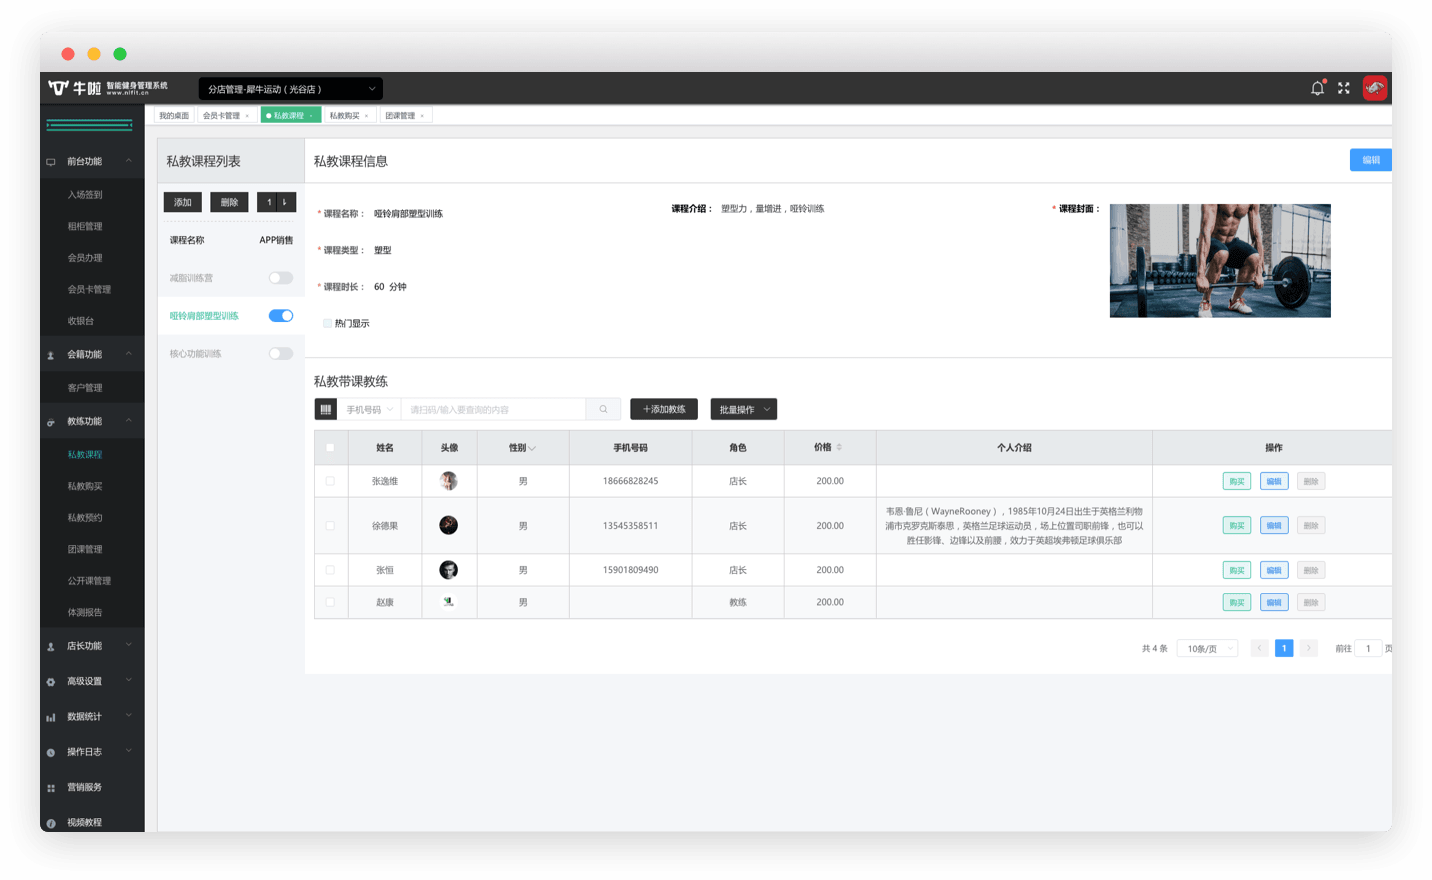The width and height of the screenshot is (1432, 880).
Task: Expand the 数据统计 sidebar group
Action: click(x=92, y=716)
